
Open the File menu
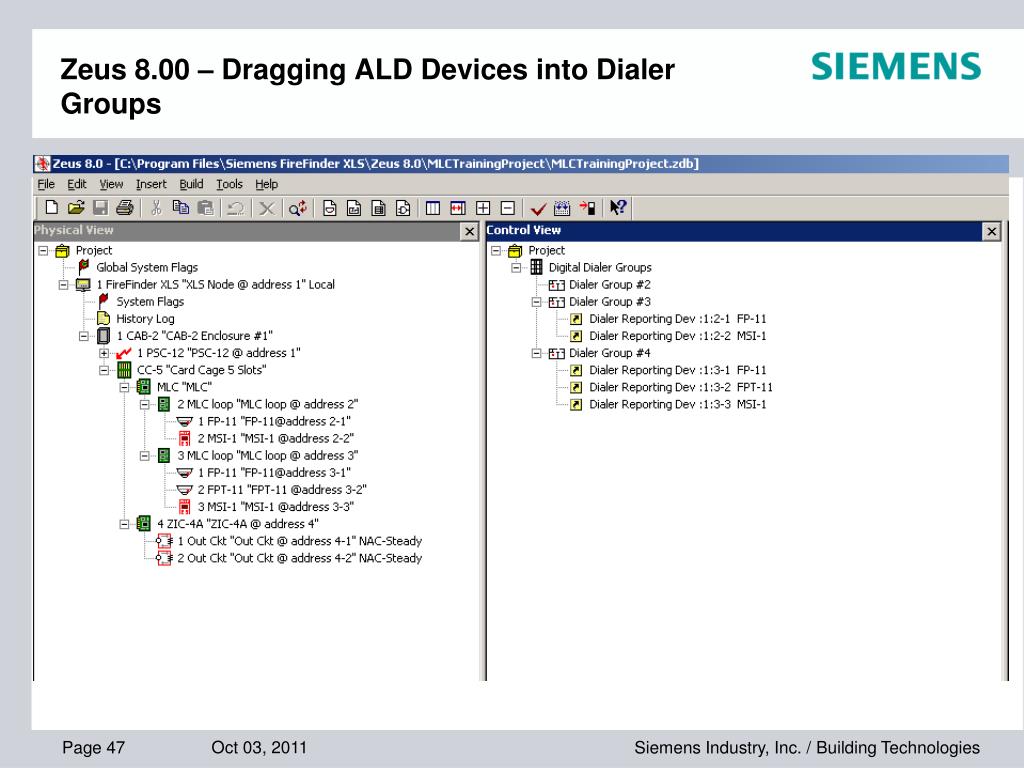pyautogui.click(x=46, y=184)
